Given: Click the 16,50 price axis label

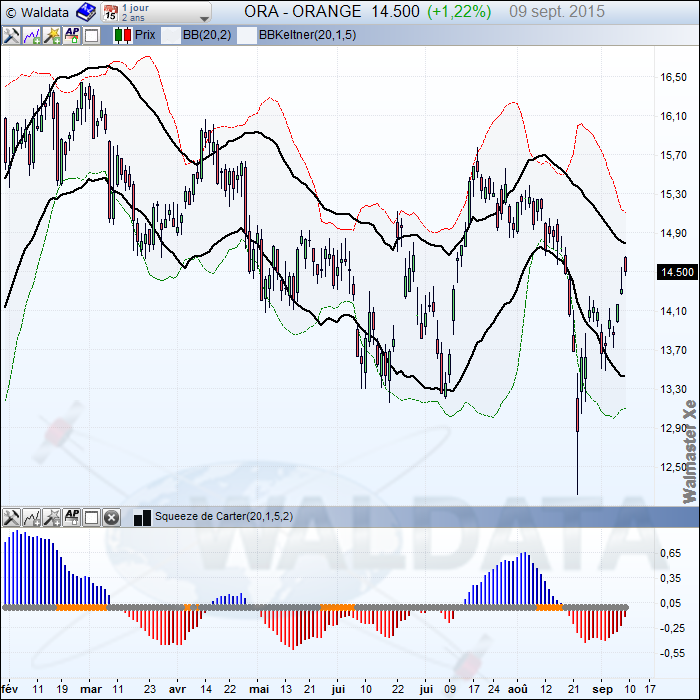Looking at the screenshot, I should point(674,77).
